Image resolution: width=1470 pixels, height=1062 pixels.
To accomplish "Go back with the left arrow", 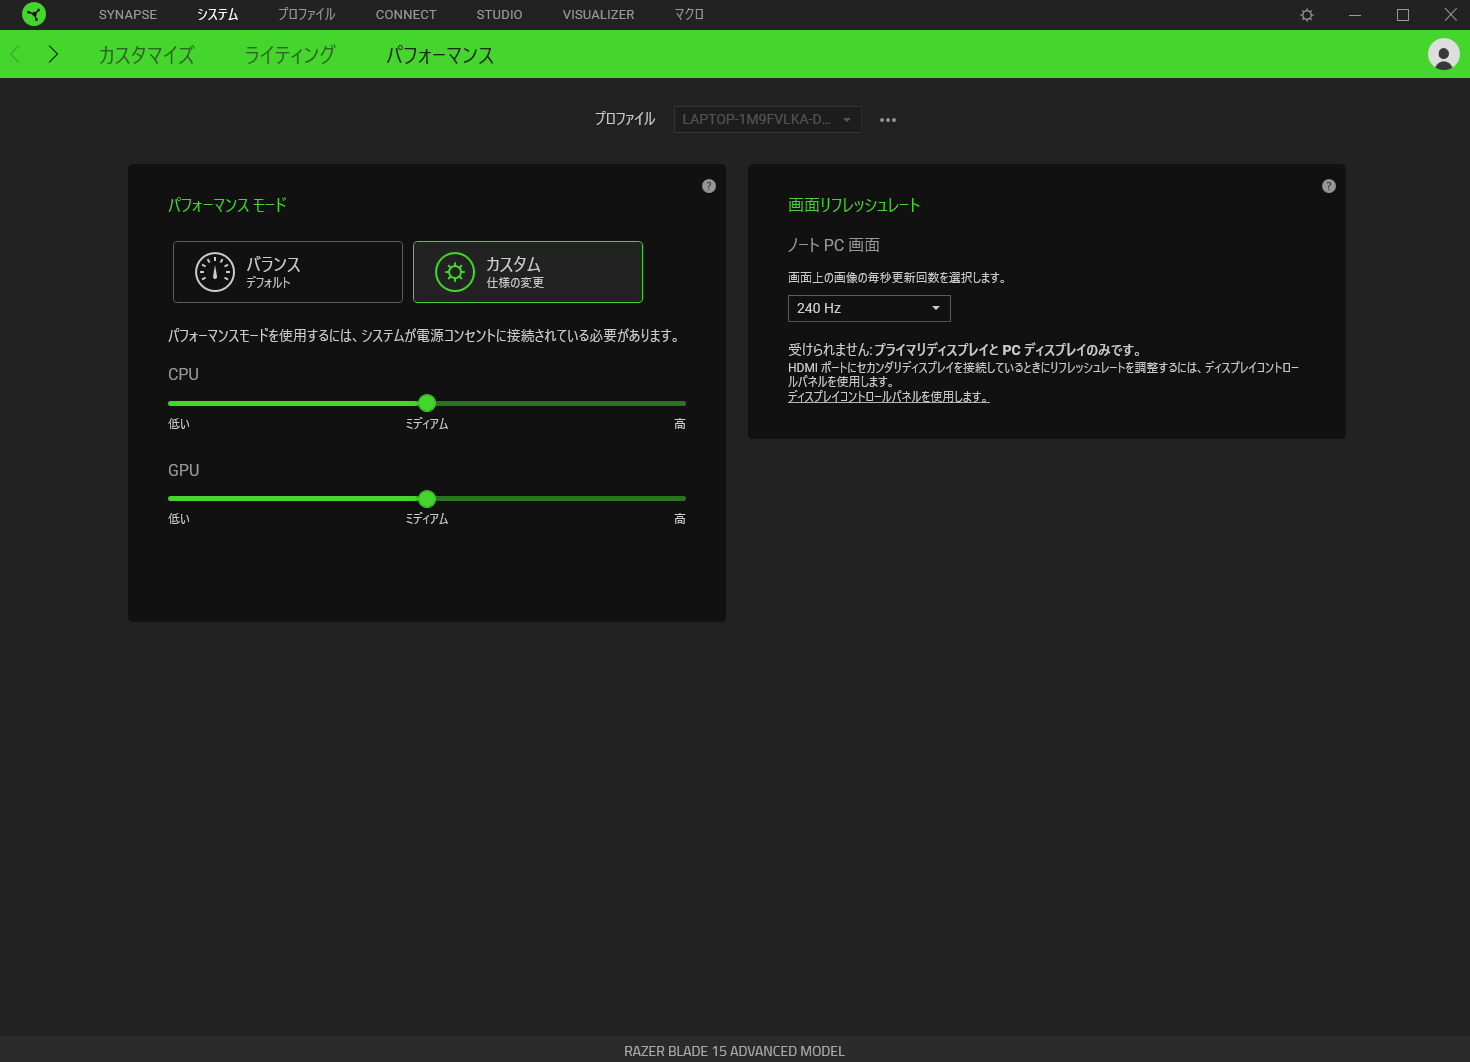I will pos(16,54).
